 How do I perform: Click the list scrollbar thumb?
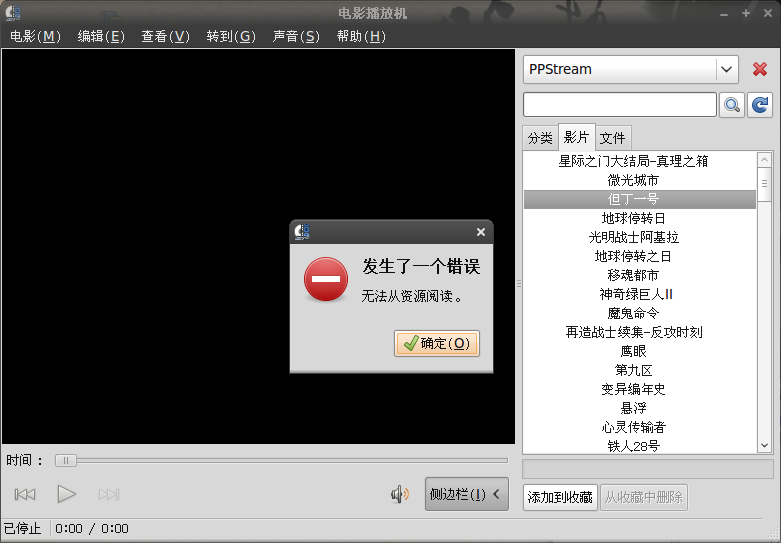pos(765,184)
